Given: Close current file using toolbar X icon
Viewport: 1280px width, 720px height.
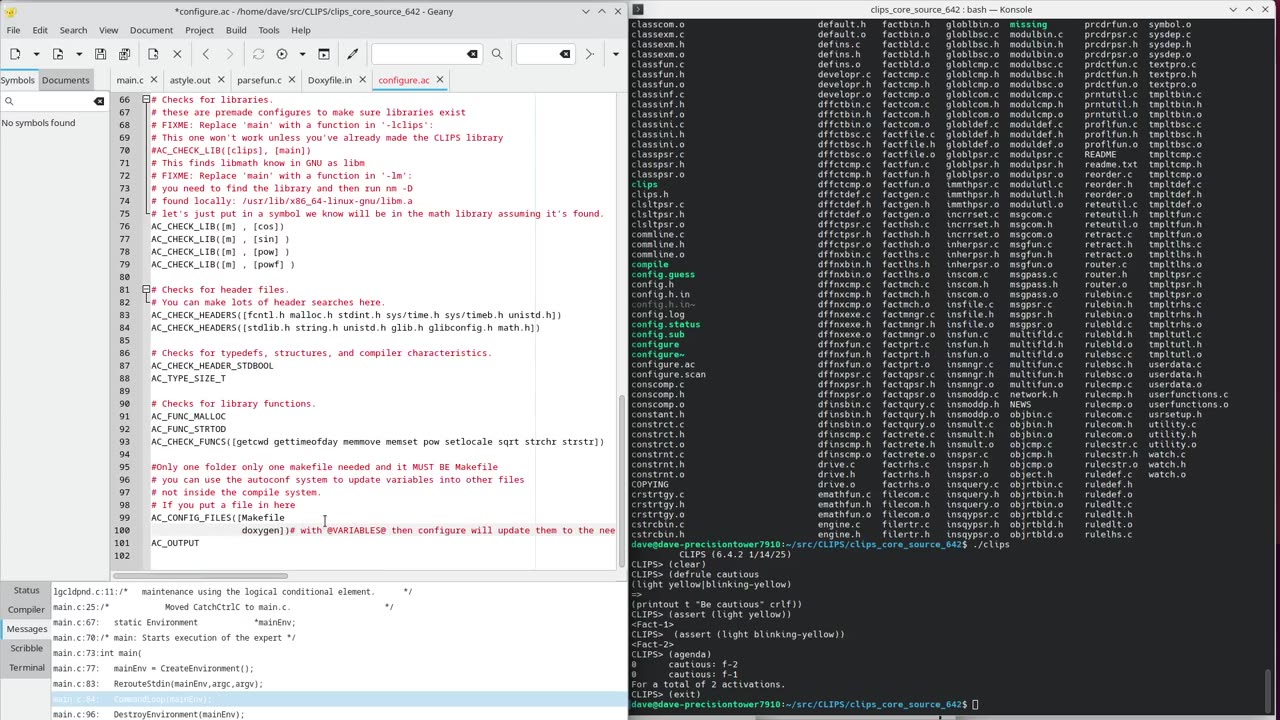Looking at the screenshot, I should (x=177, y=54).
